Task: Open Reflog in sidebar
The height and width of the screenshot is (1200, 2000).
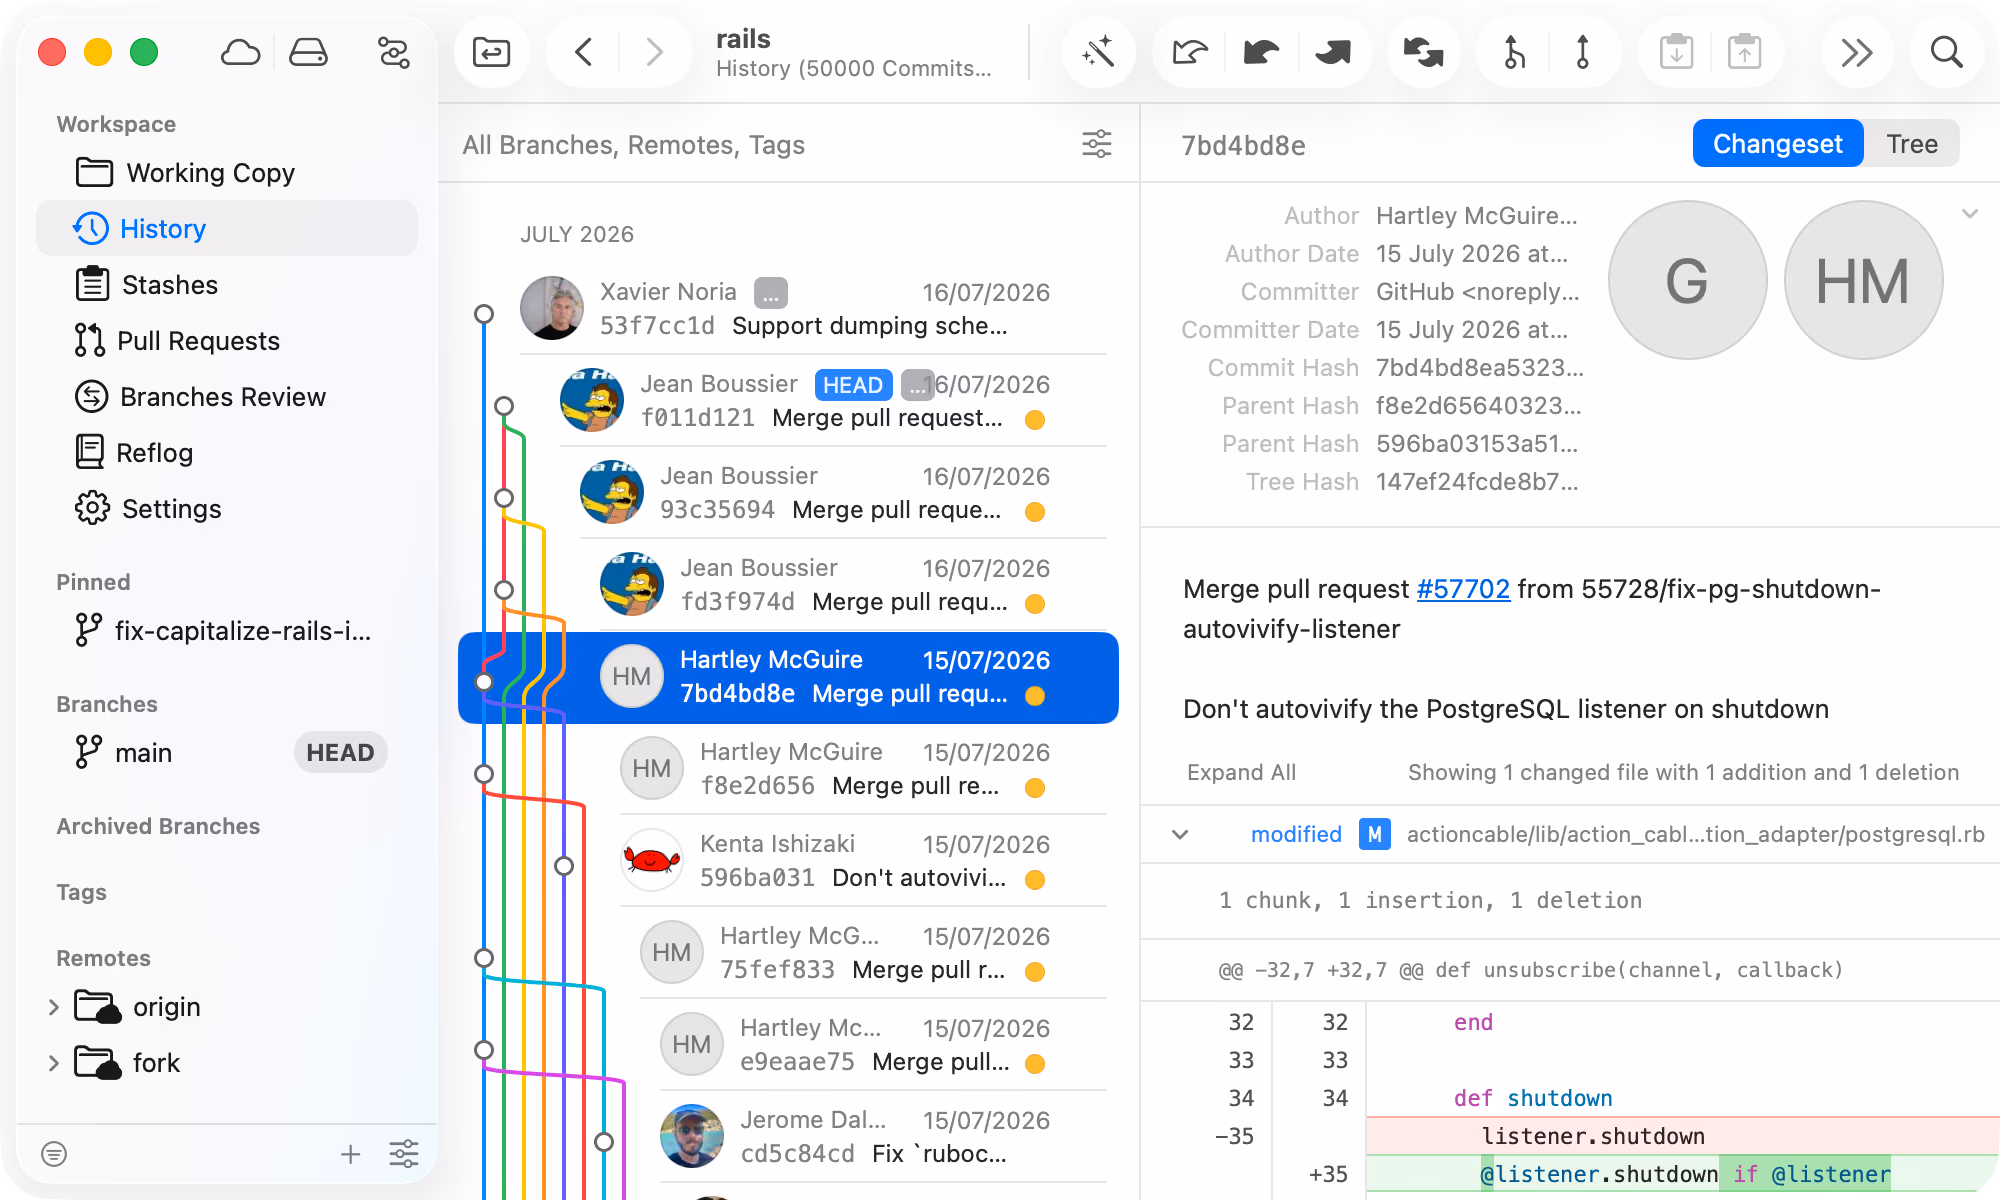Action: (227, 453)
